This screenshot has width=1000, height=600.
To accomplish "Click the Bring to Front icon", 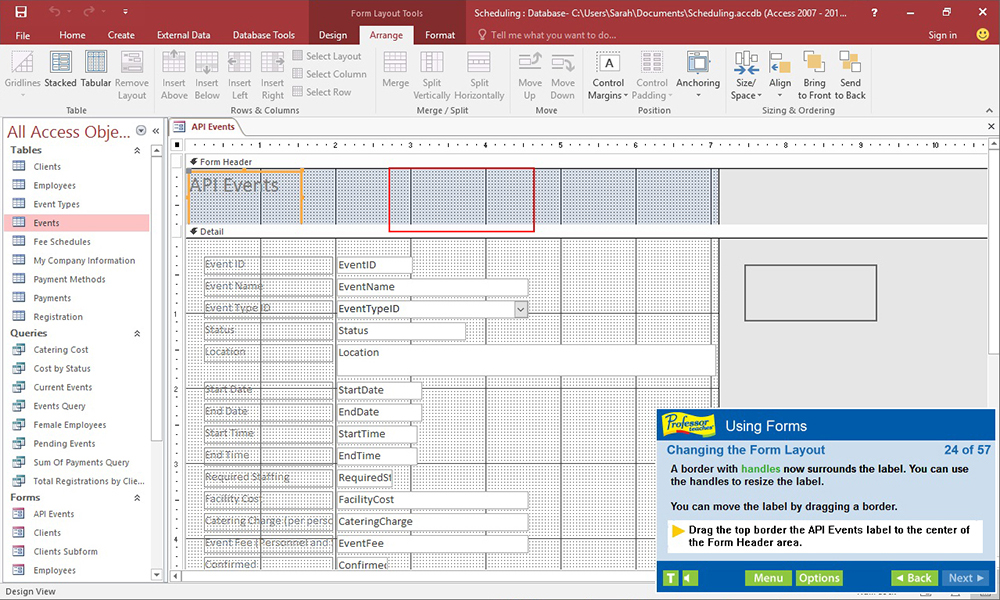I will (814, 62).
